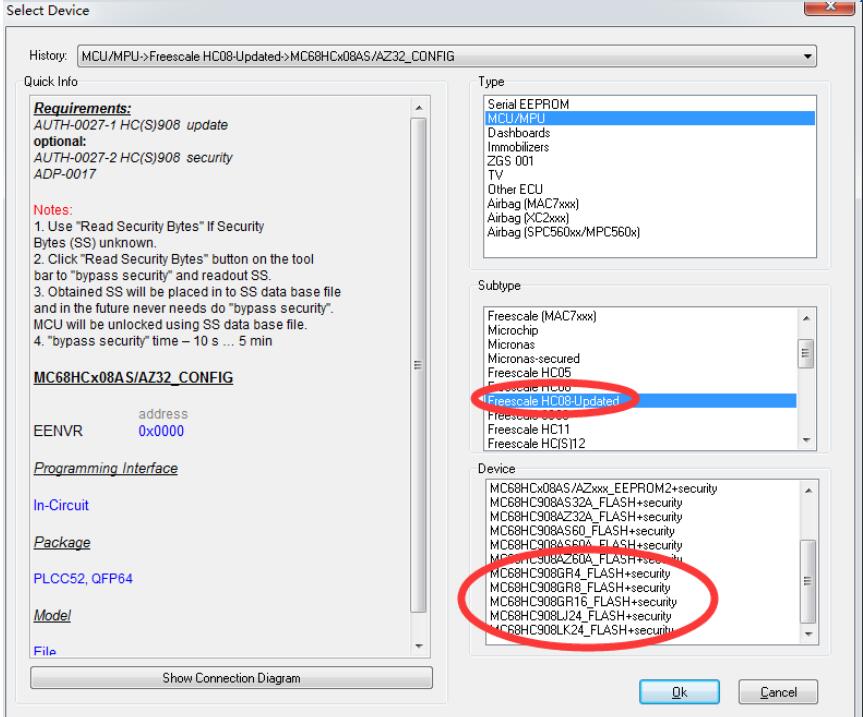This screenshot has width=863, height=717.
Task: Select Airbag (SPC560xx/MPC560x) type
Action: pos(649,232)
